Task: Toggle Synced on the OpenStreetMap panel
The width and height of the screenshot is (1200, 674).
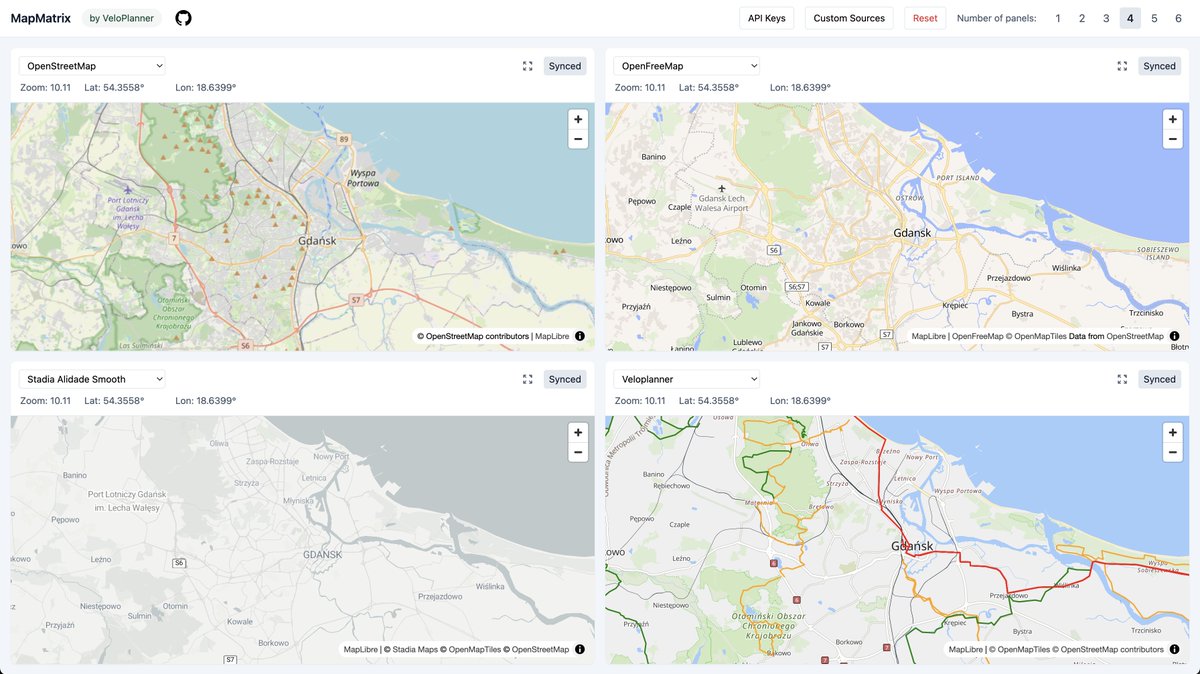Action: point(565,66)
